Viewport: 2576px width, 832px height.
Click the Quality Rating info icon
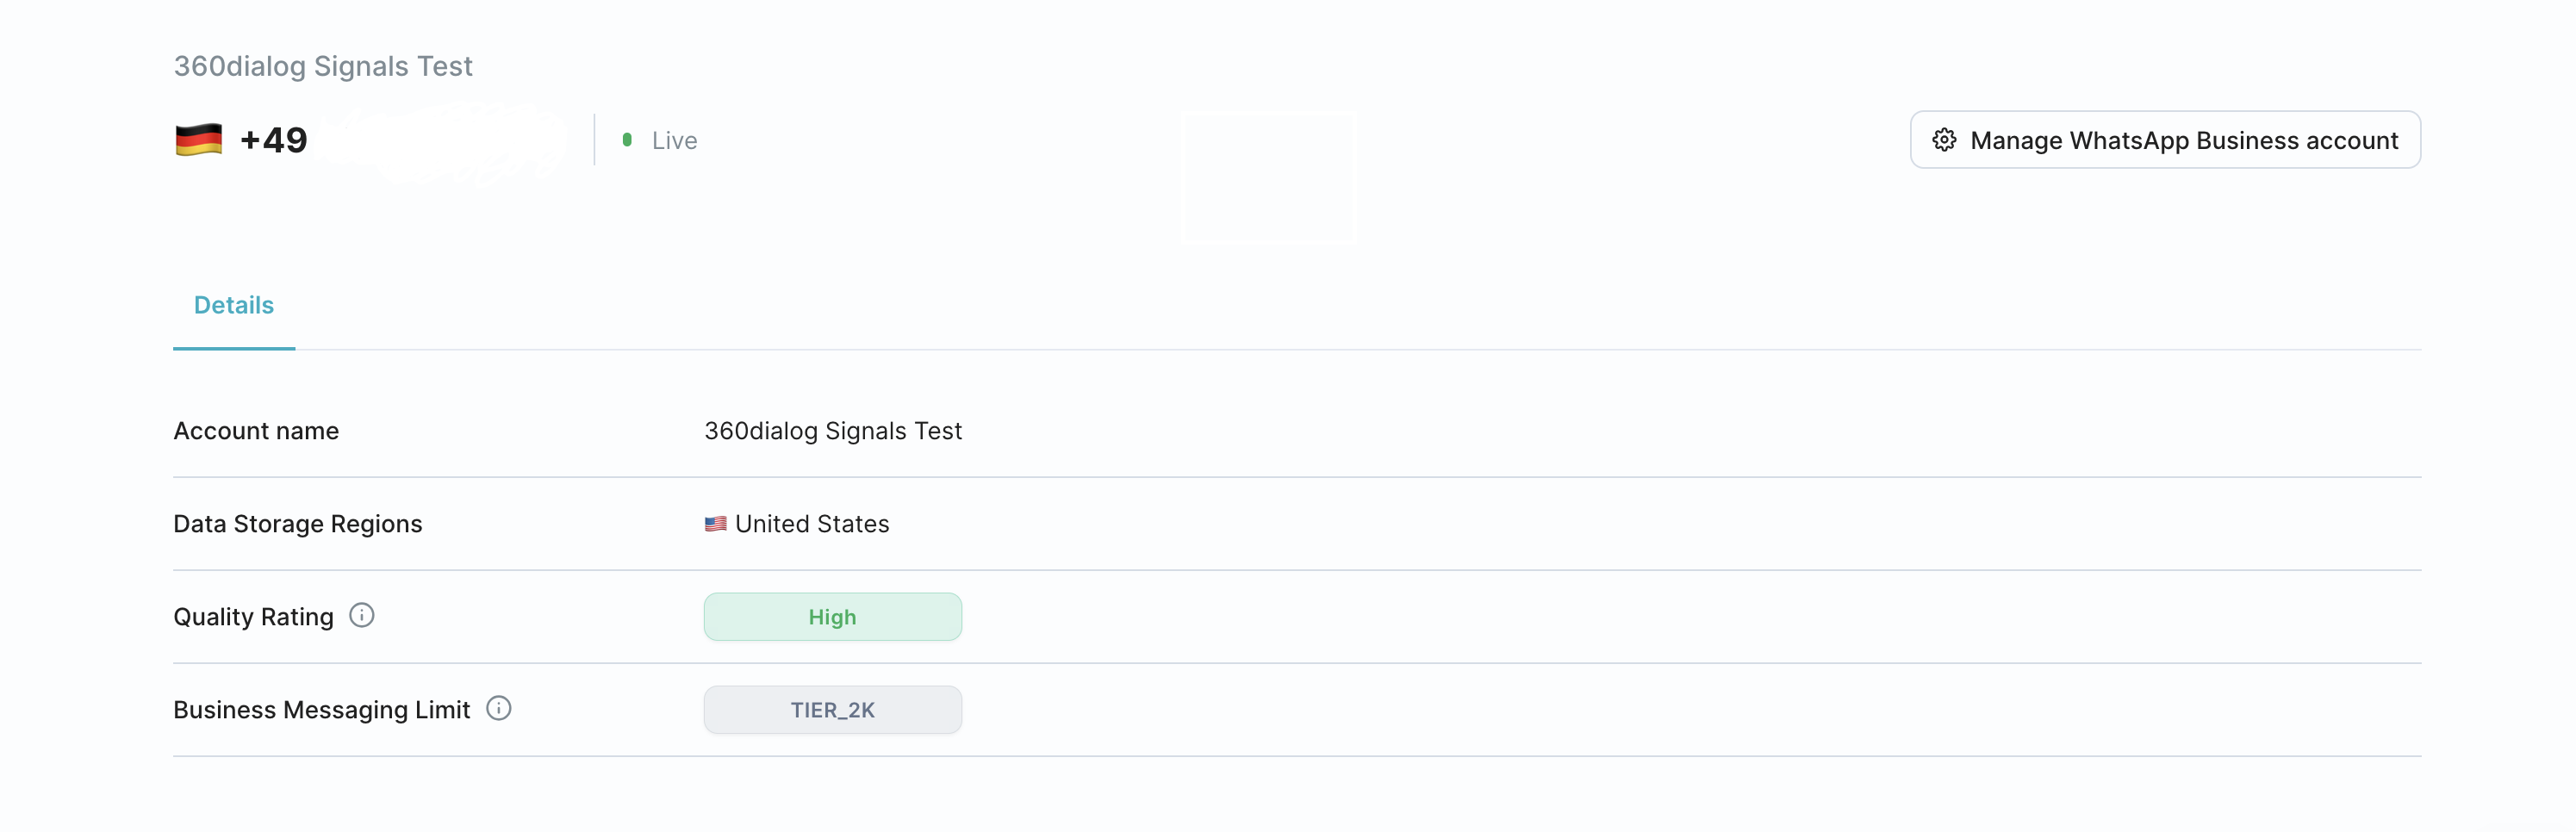click(x=361, y=616)
